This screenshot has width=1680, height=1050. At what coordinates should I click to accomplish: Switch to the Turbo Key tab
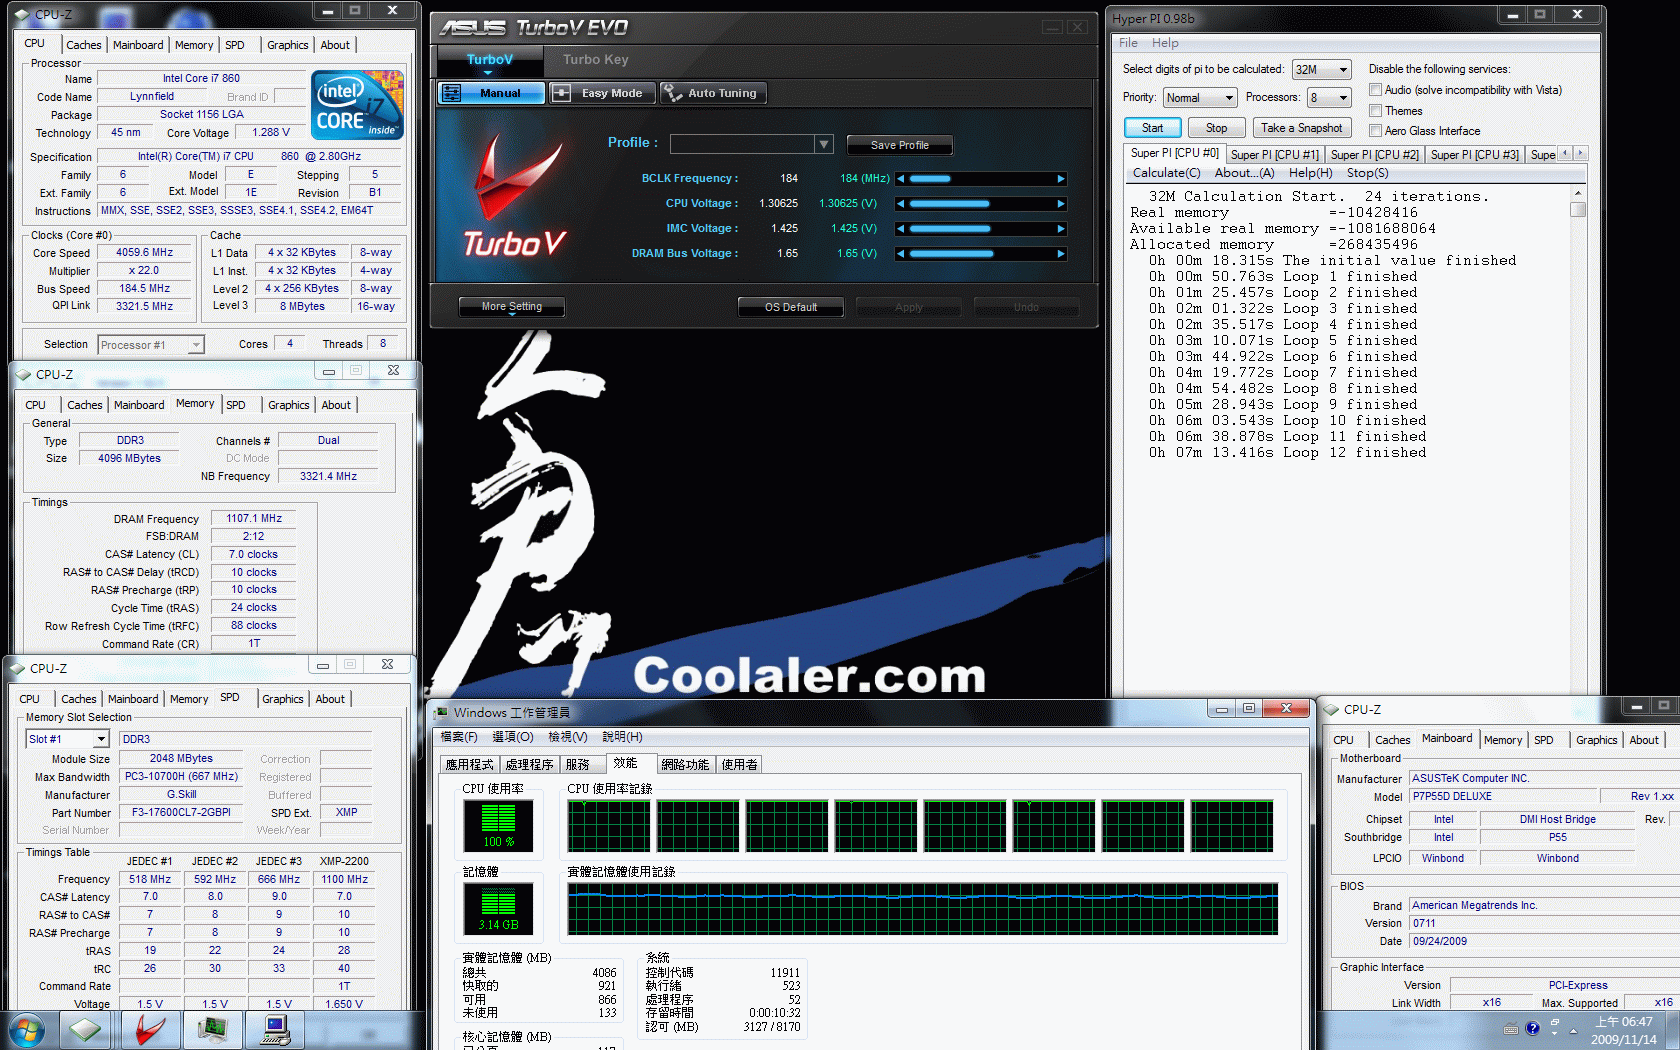596,60
